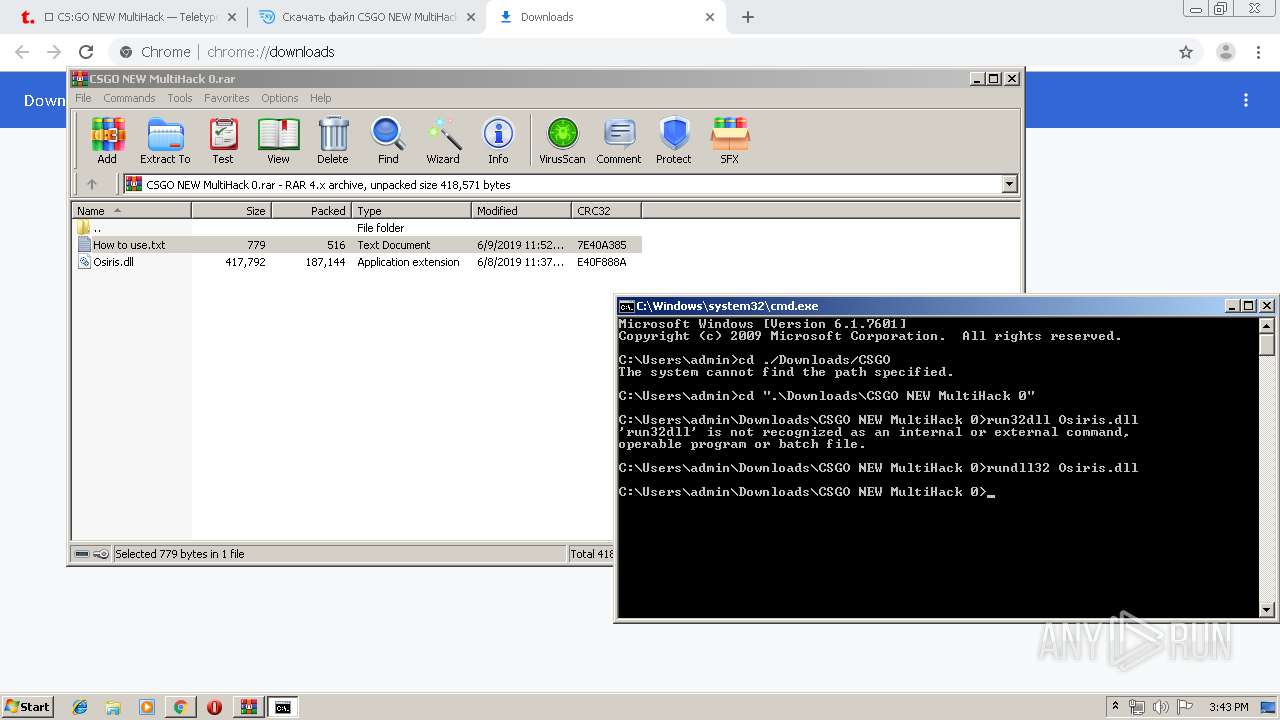The width and height of the screenshot is (1280, 720).
Task: Click the Comment toolbar icon
Action: 619,140
